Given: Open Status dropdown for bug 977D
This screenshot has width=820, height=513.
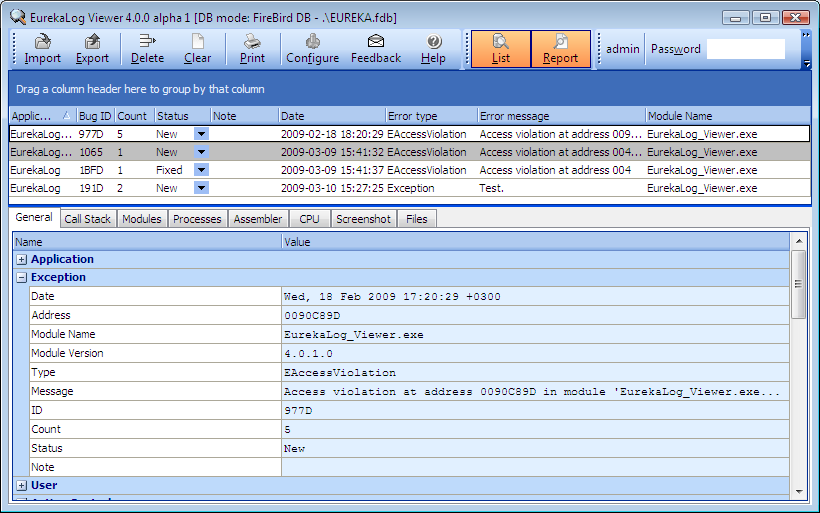Looking at the screenshot, I should (201, 134).
